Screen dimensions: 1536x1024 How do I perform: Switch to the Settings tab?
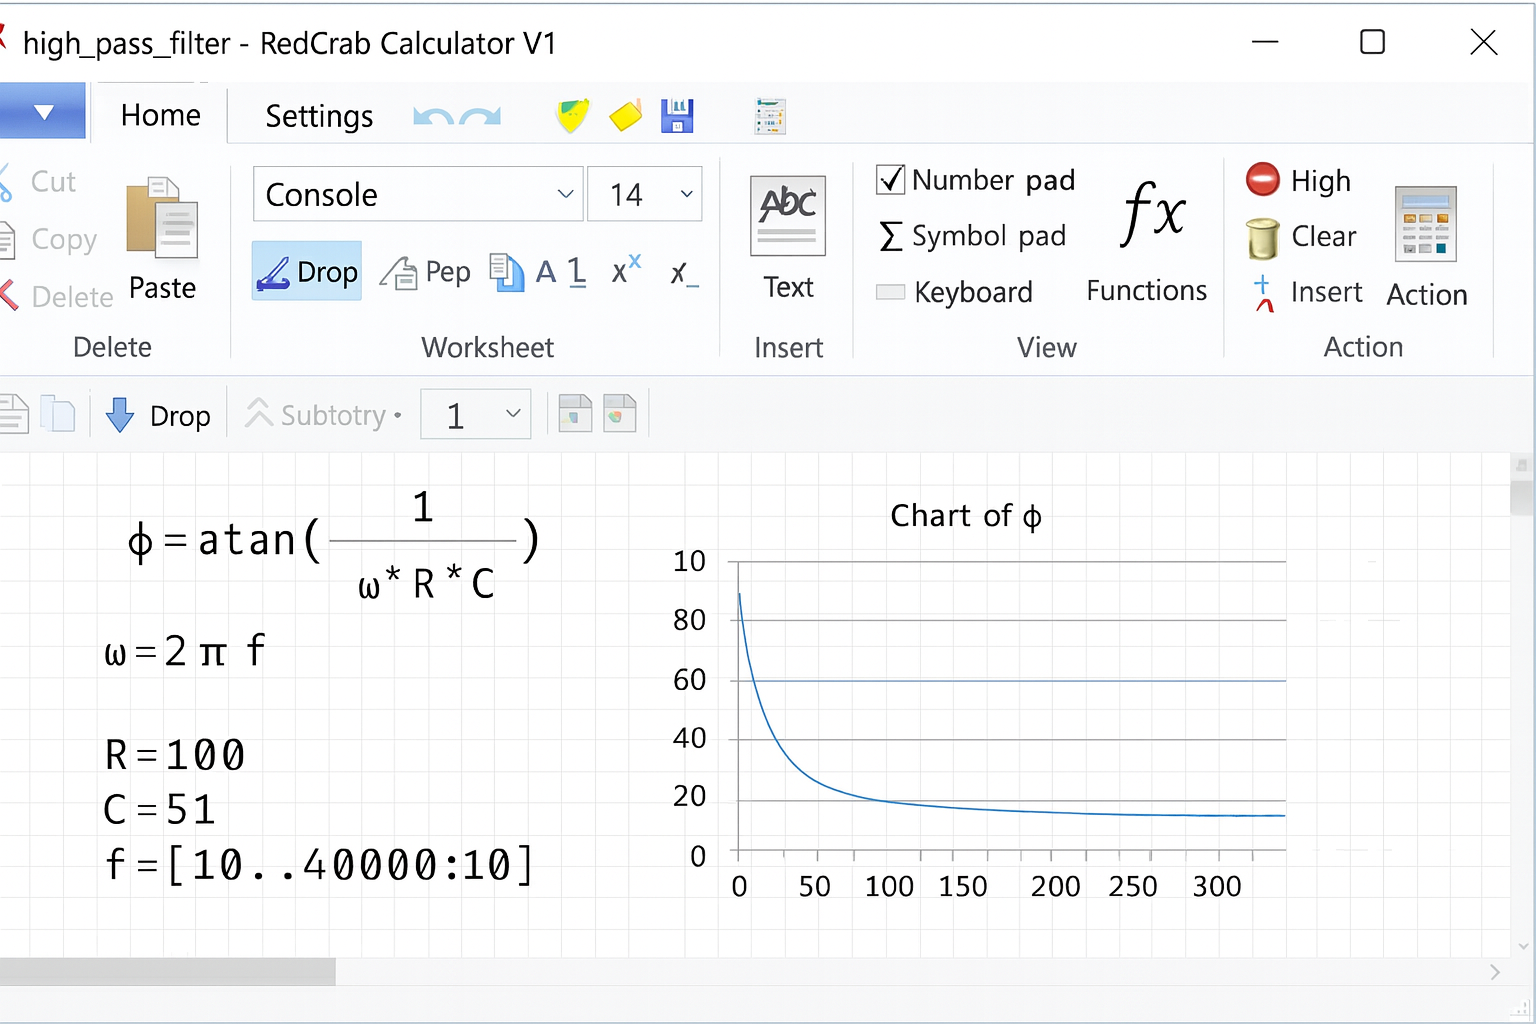point(318,115)
